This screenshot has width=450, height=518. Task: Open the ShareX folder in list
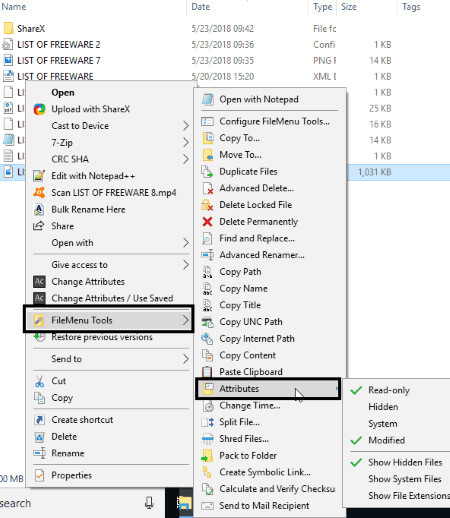(31, 29)
